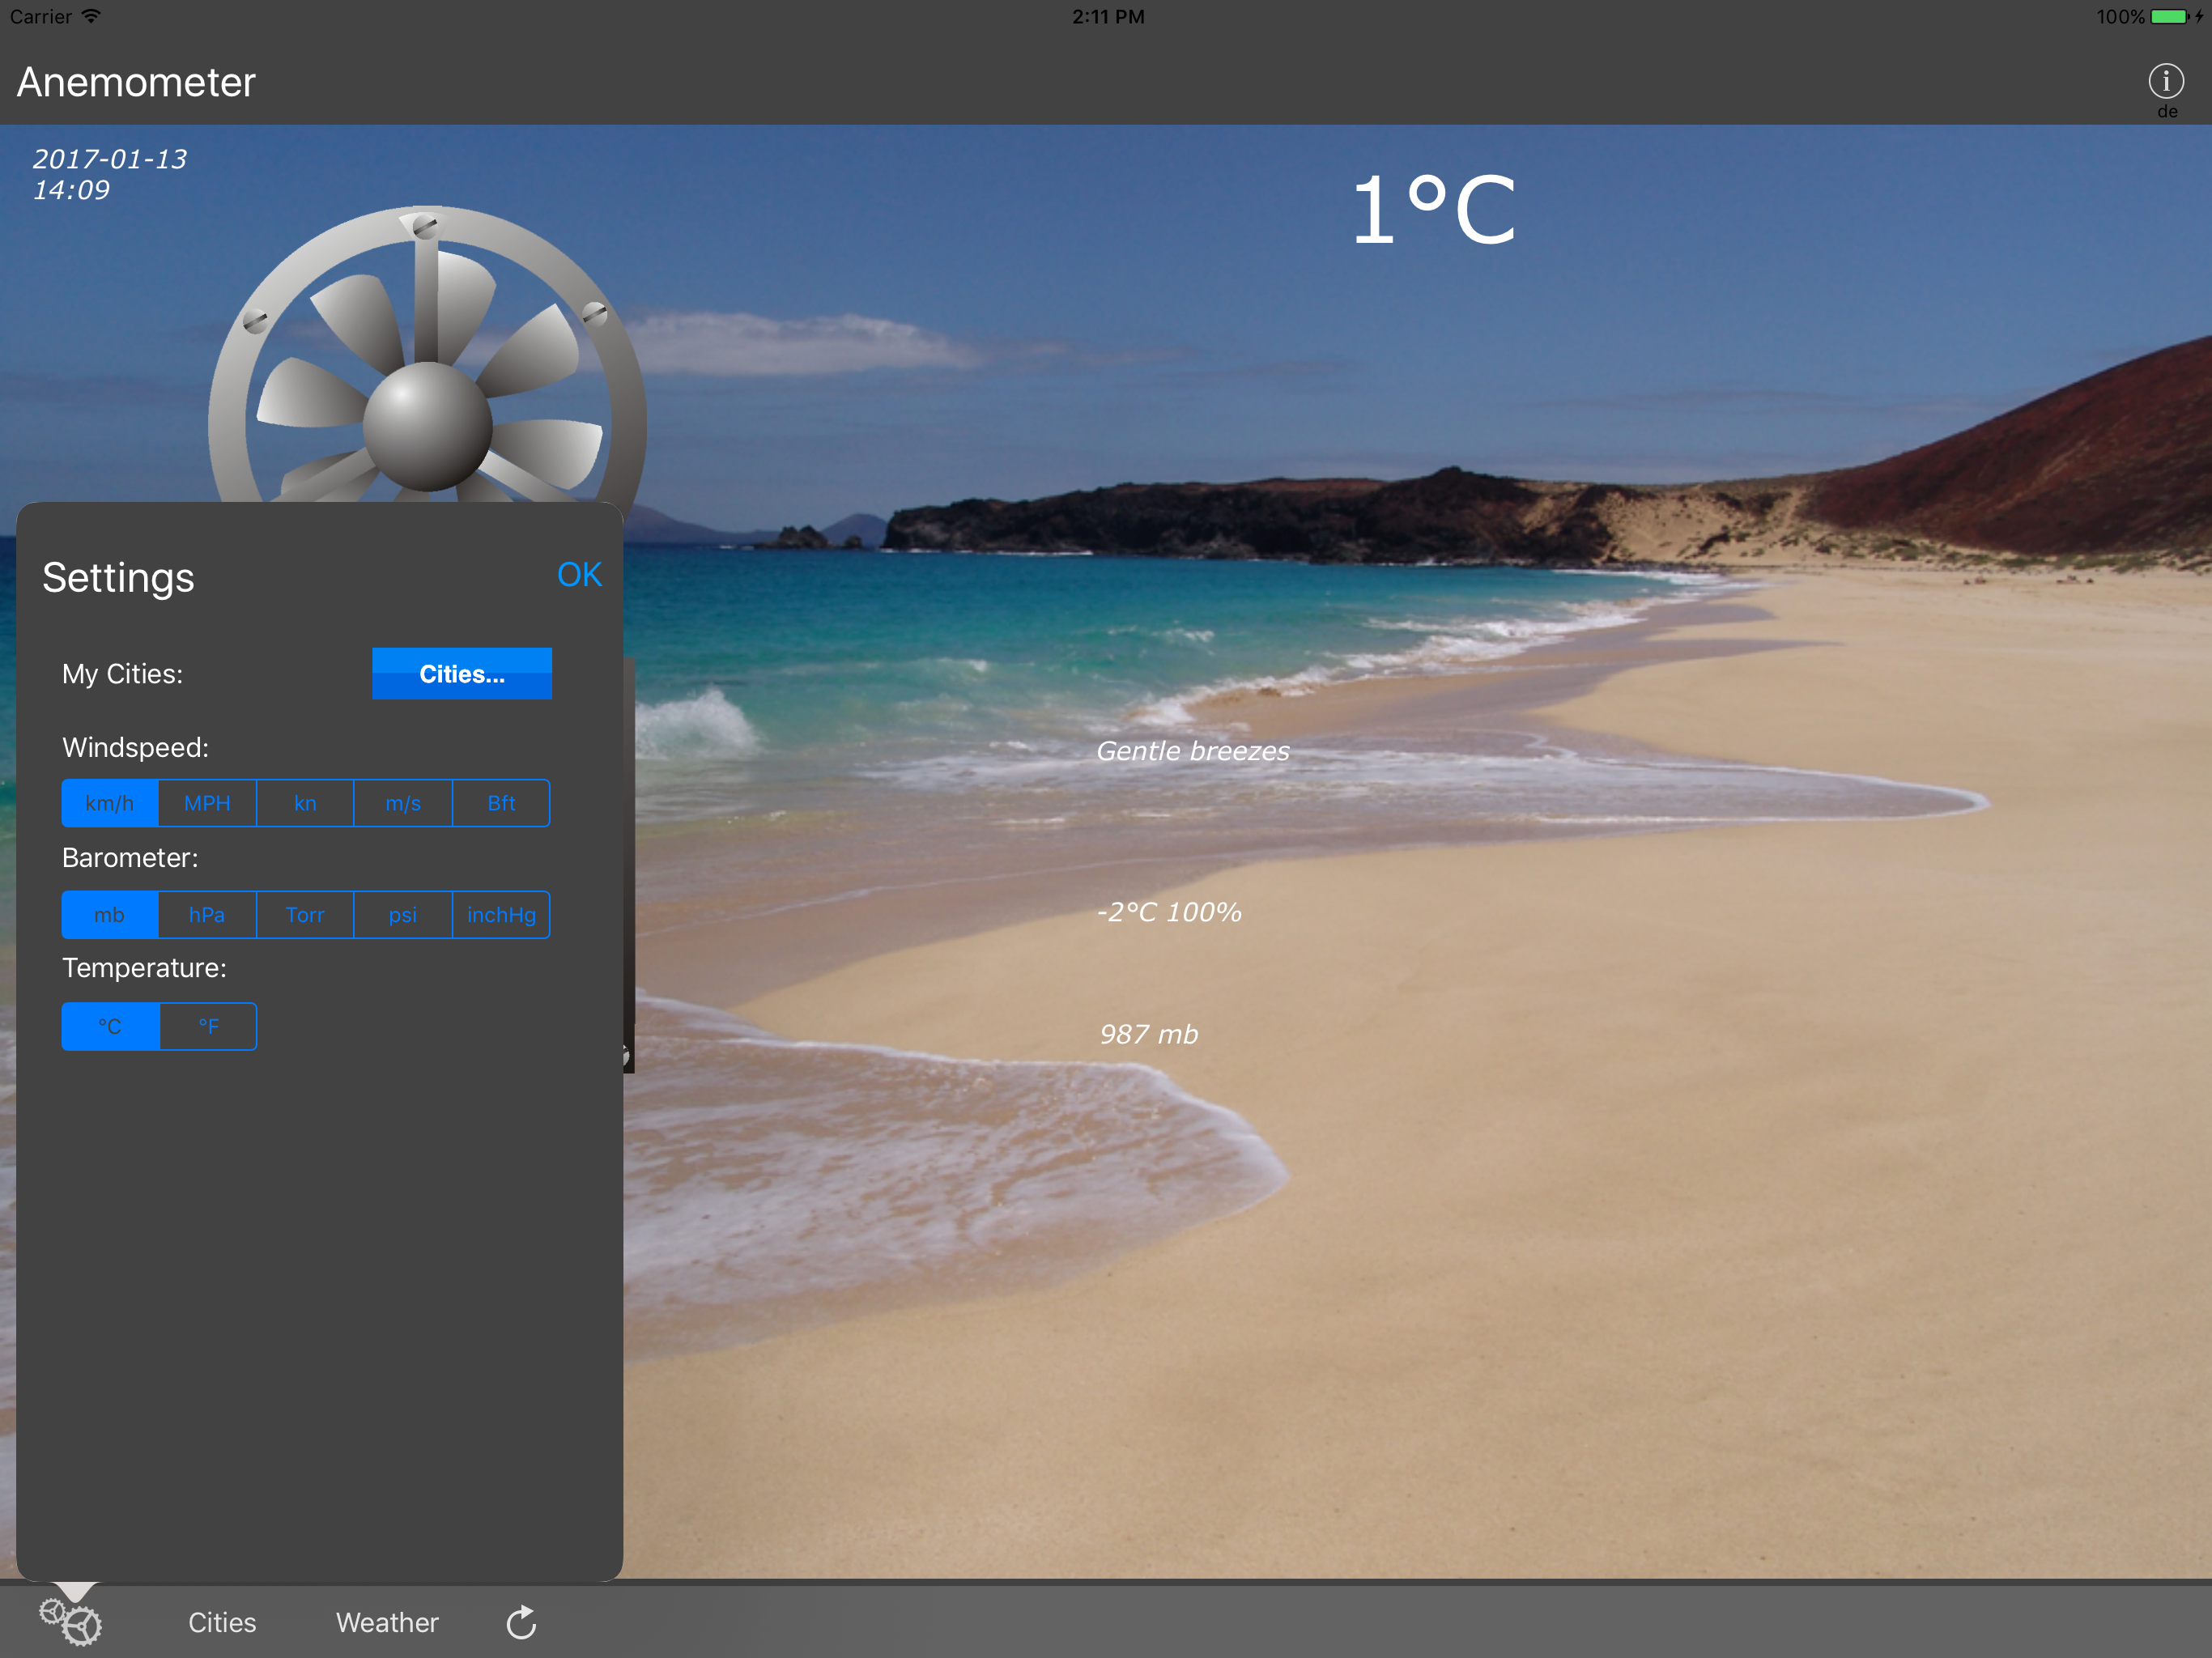Confirm settings with OK

(x=579, y=575)
